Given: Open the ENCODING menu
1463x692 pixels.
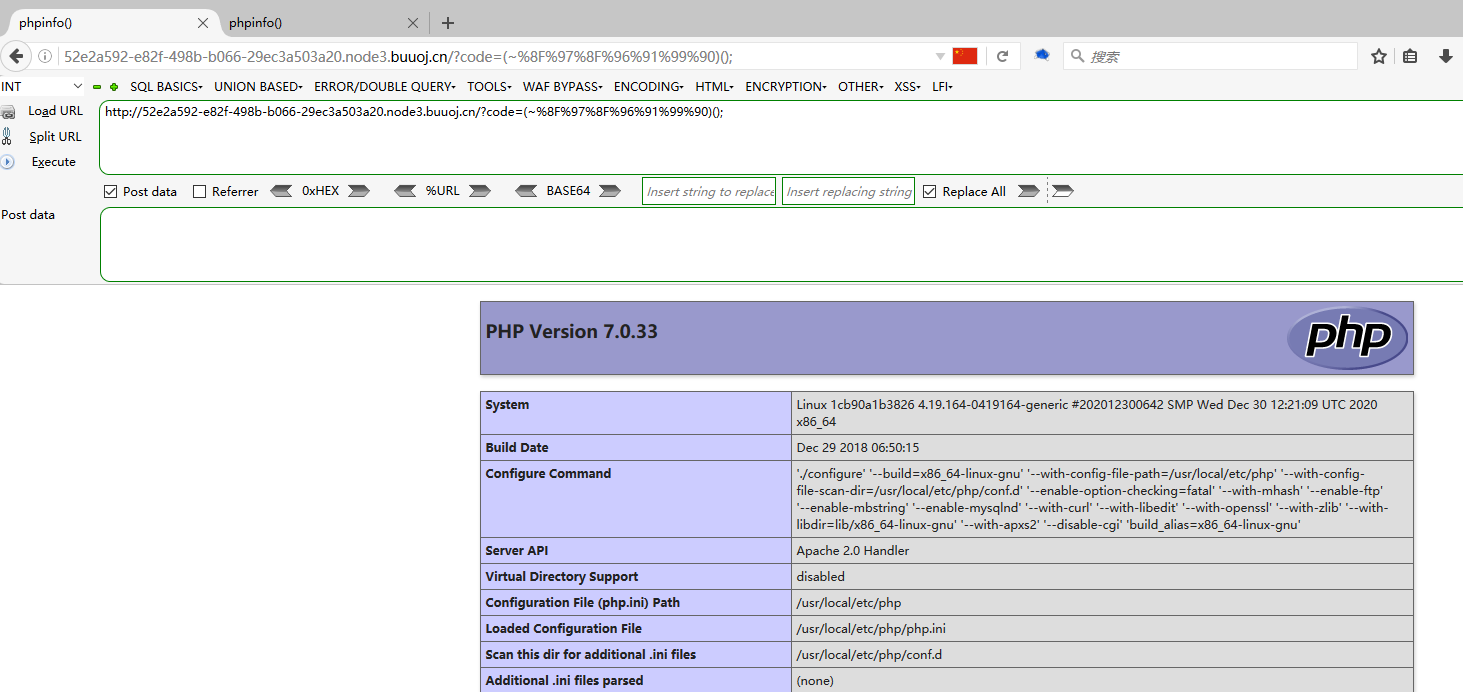Looking at the screenshot, I should [648, 87].
